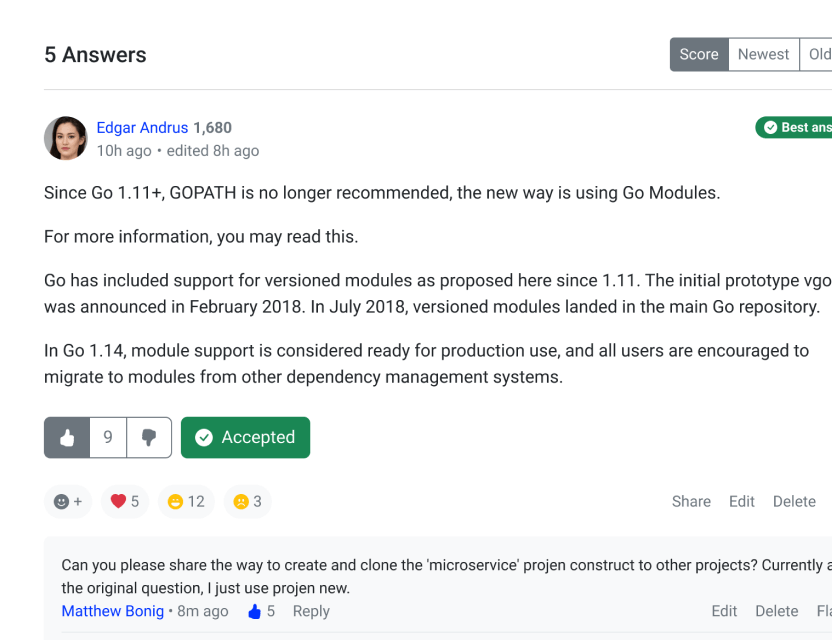
Task: Toggle the Accepted answer button
Action: click(x=245, y=438)
